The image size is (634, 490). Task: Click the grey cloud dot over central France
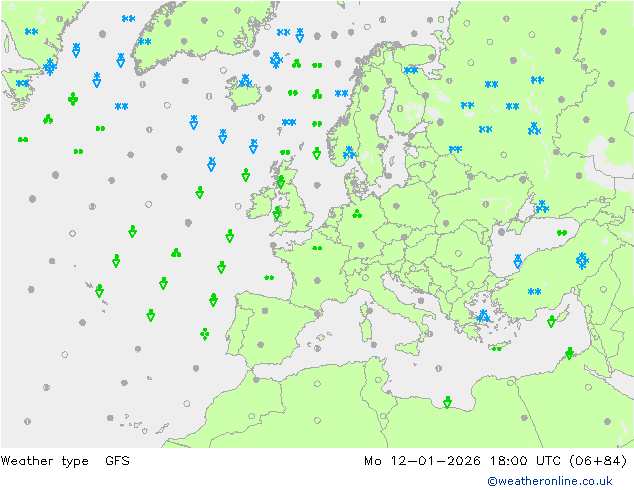(317, 280)
